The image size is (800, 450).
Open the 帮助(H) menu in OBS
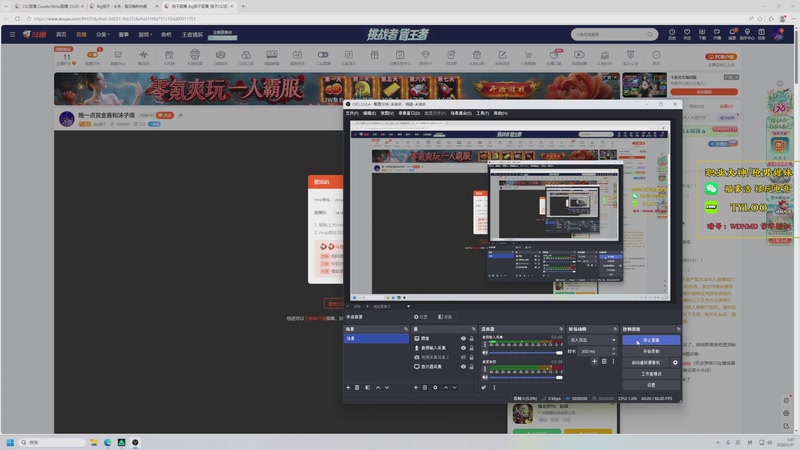click(x=501, y=113)
